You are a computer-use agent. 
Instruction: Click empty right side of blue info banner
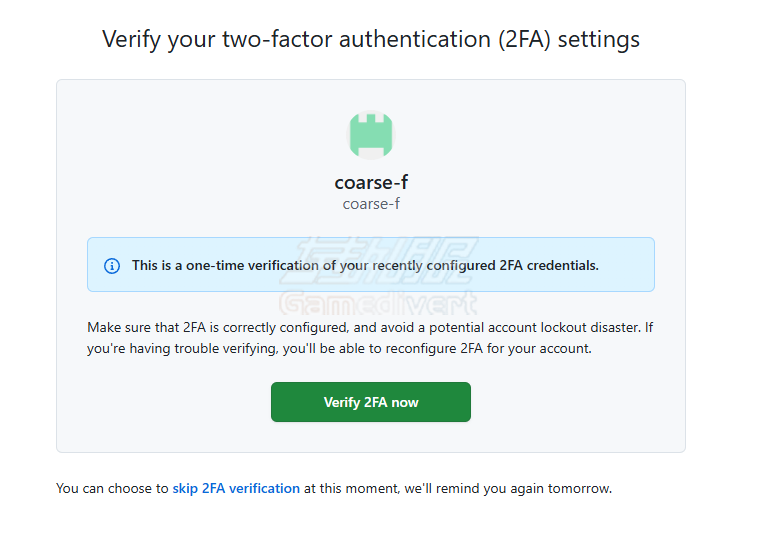click(628, 265)
